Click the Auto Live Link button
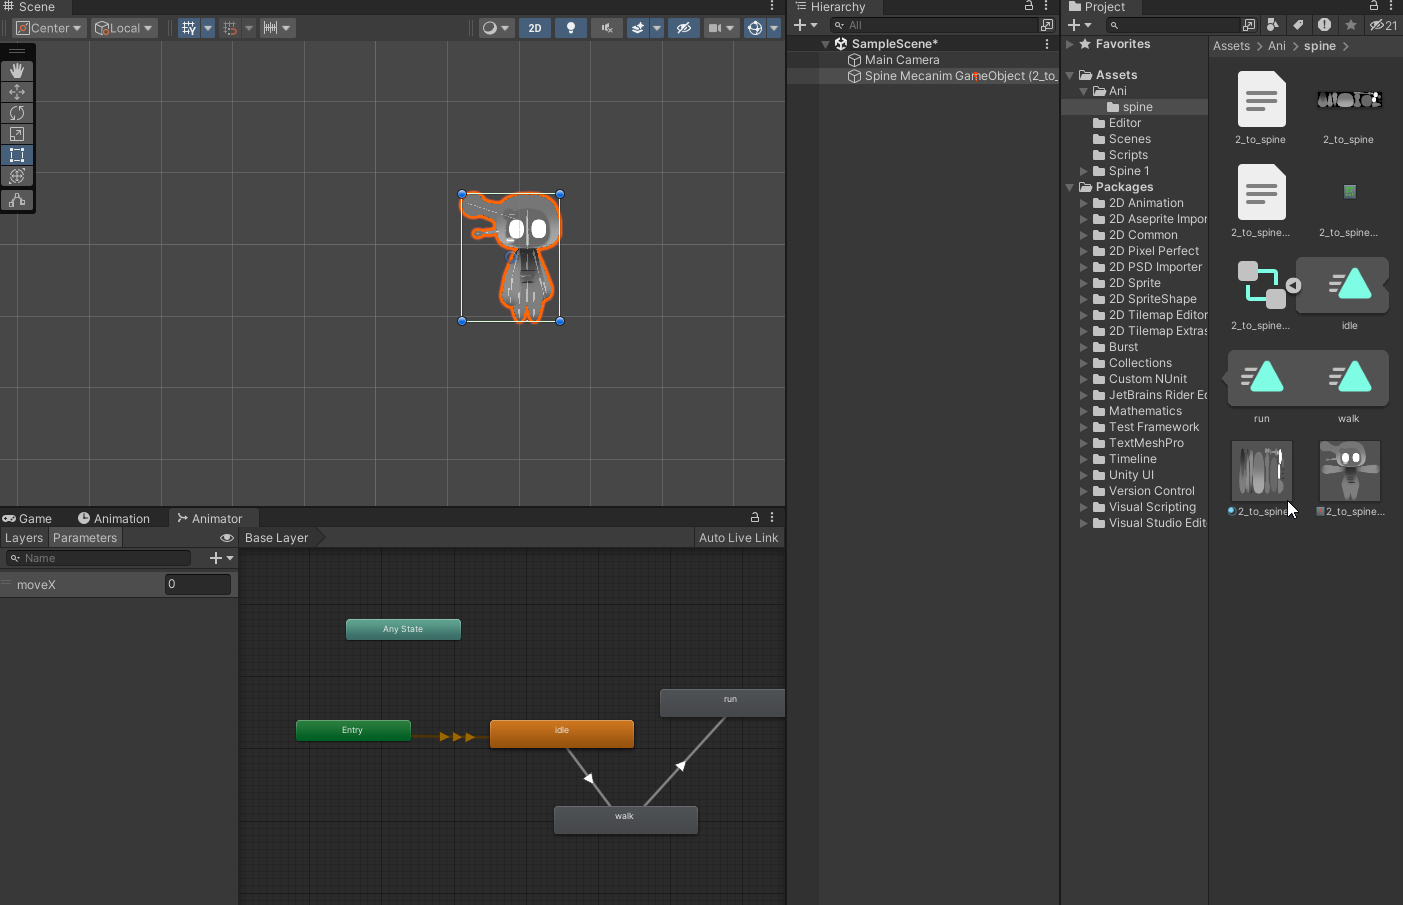Image resolution: width=1403 pixels, height=905 pixels. click(738, 537)
